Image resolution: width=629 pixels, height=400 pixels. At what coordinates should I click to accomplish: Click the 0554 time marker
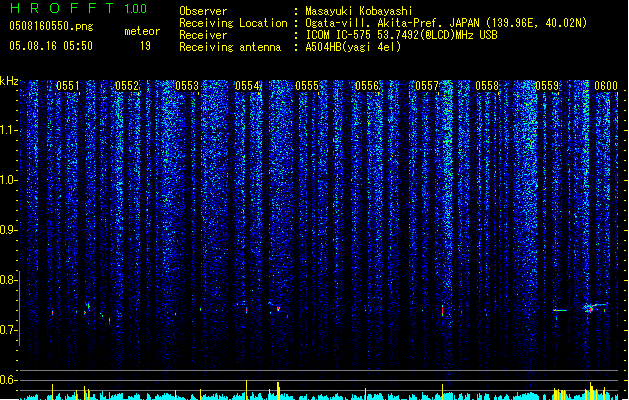click(247, 86)
